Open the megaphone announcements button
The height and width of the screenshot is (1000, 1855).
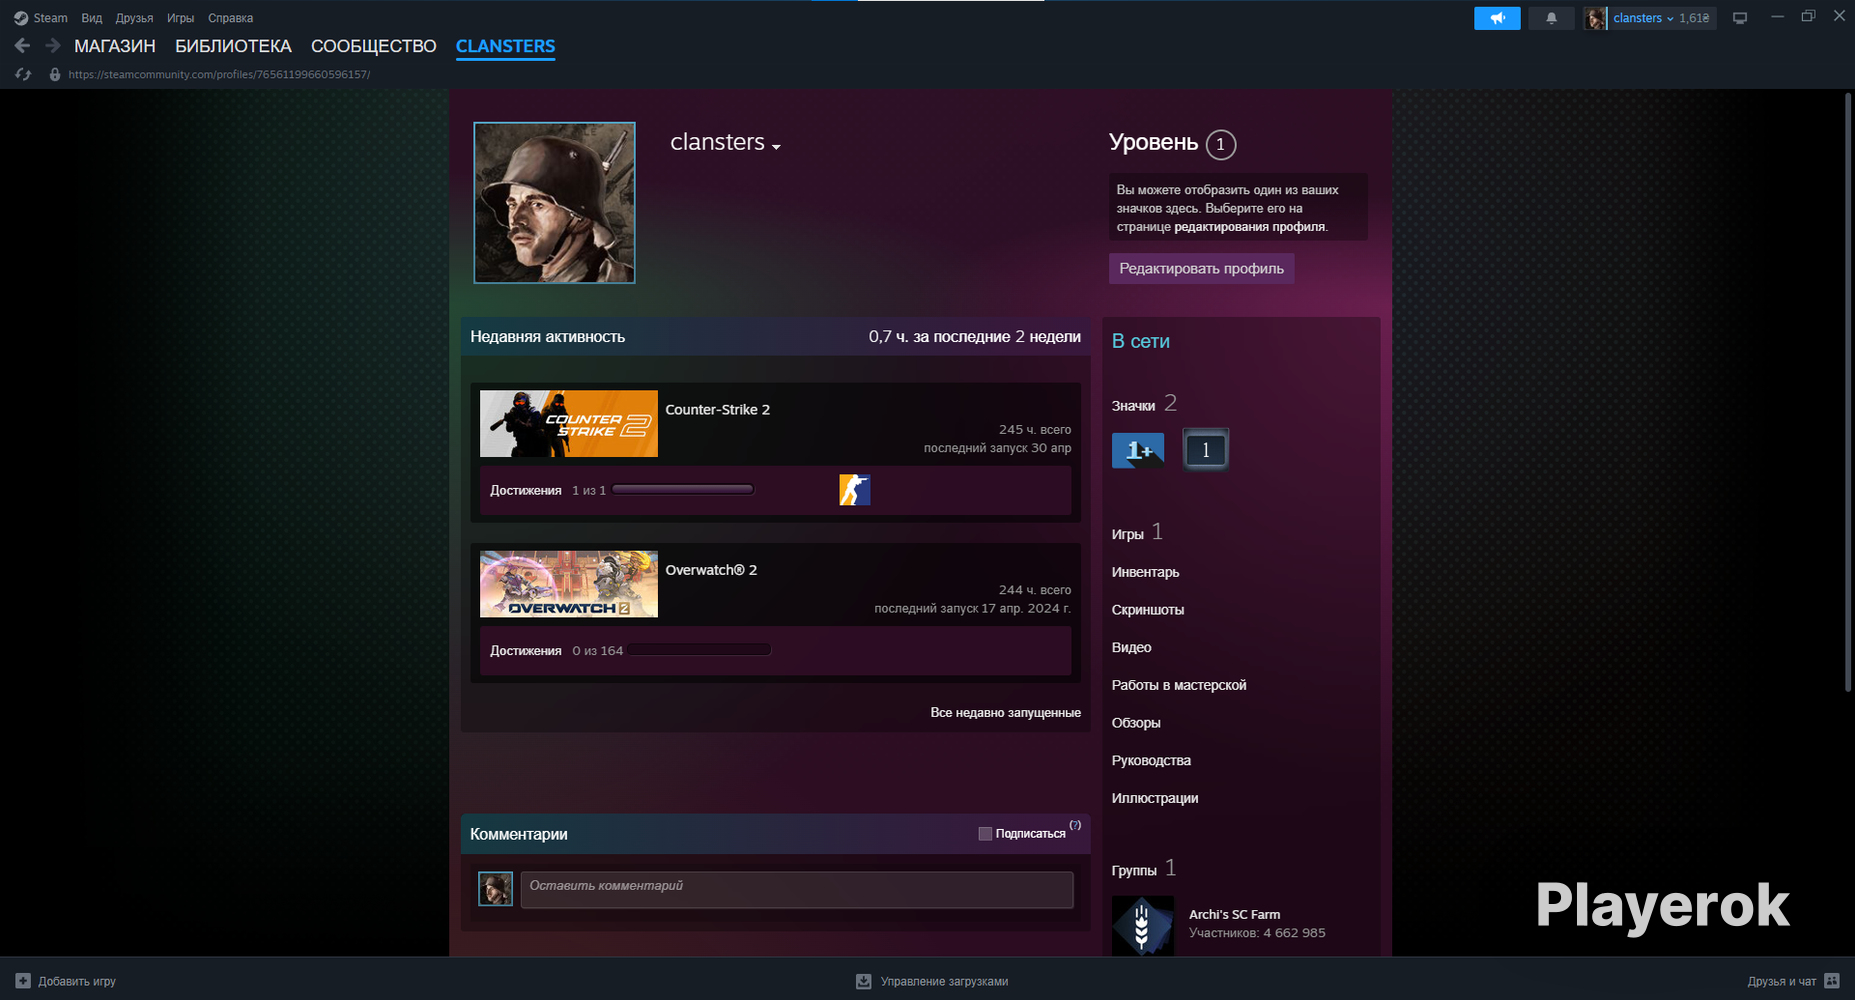click(x=1497, y=18)
